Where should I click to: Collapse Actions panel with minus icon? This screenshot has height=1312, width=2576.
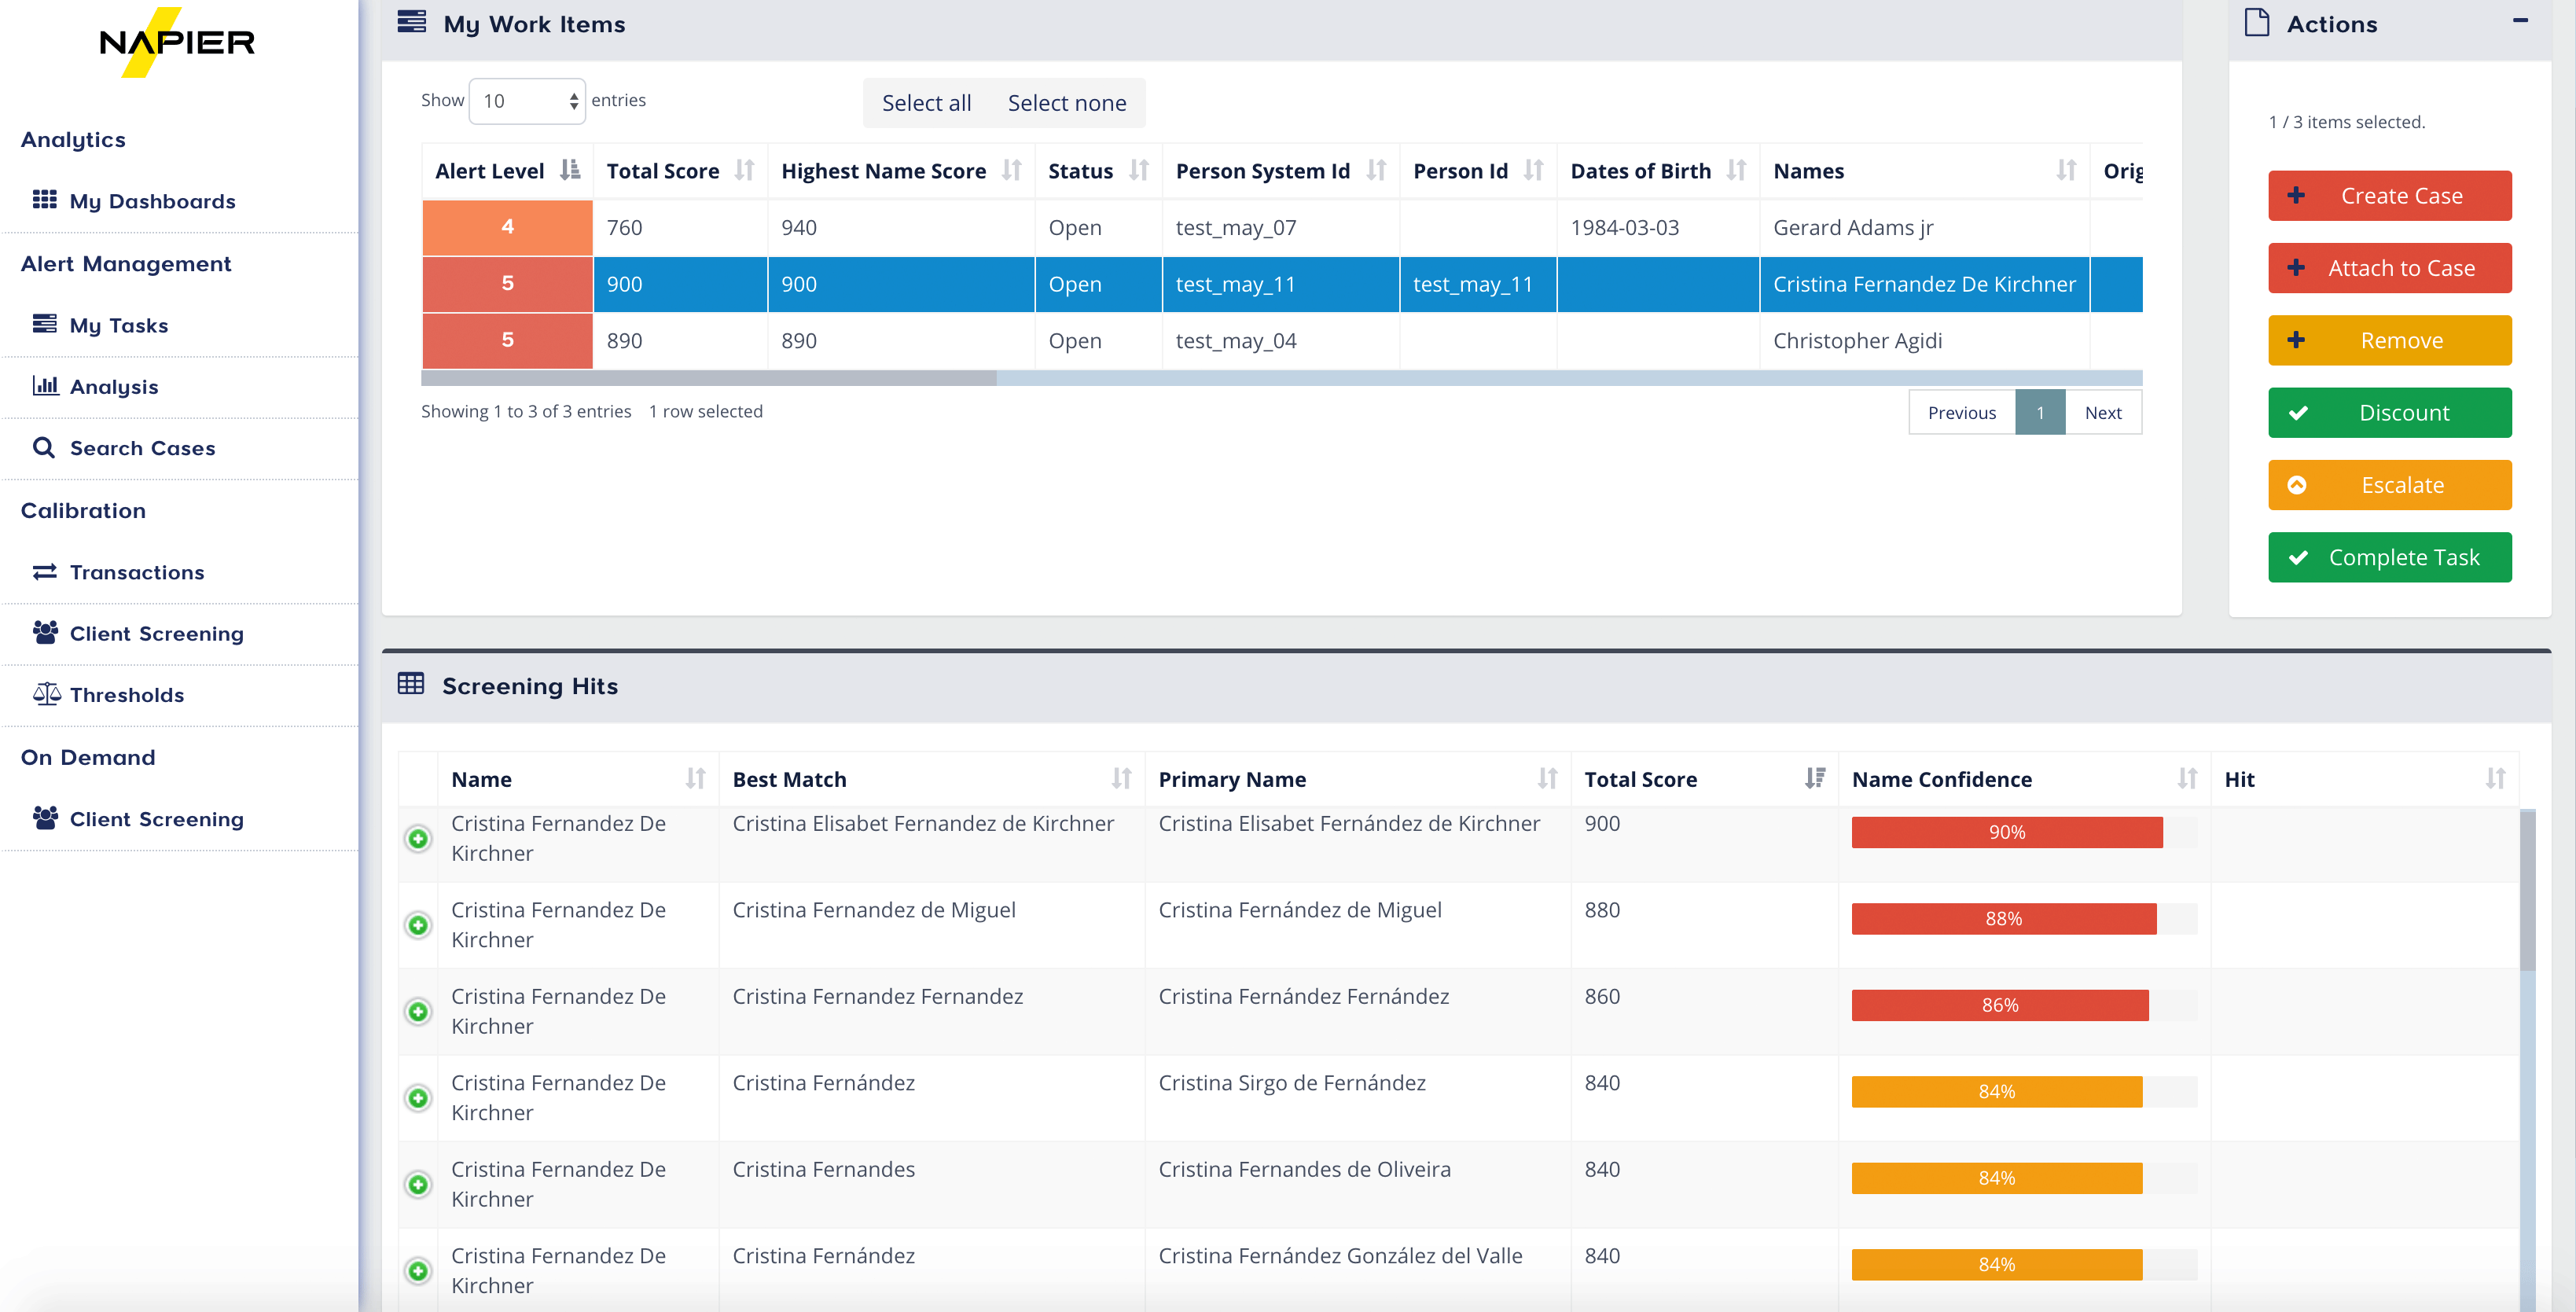2520,21
